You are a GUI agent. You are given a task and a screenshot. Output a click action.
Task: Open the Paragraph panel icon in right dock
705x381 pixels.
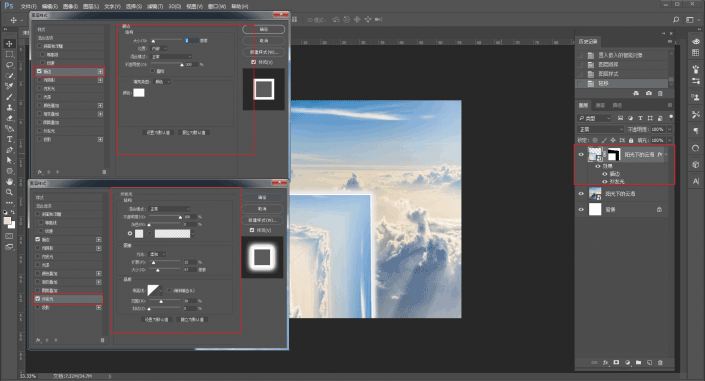click(x=696, y=131)
